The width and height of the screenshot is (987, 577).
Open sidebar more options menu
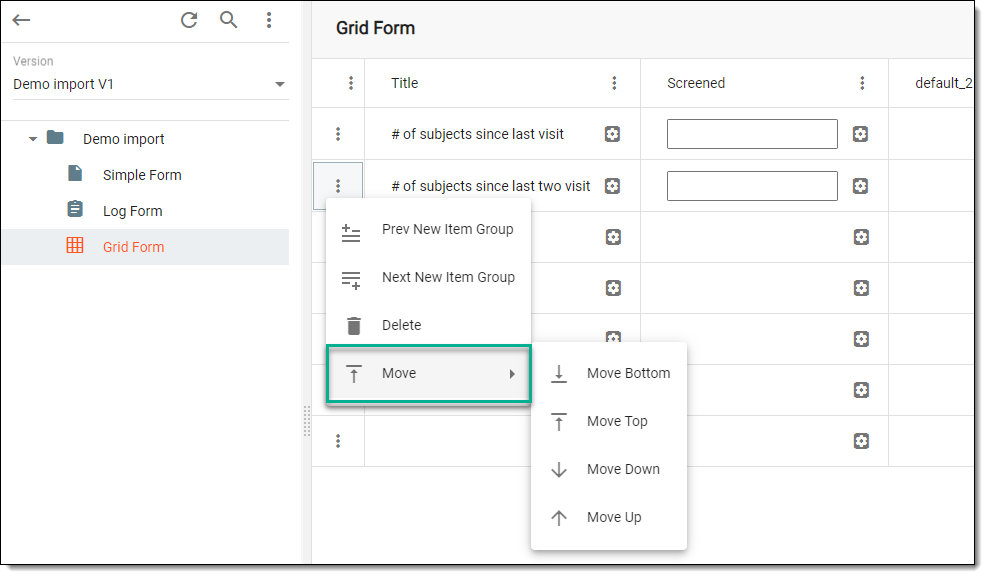(269, 20)
